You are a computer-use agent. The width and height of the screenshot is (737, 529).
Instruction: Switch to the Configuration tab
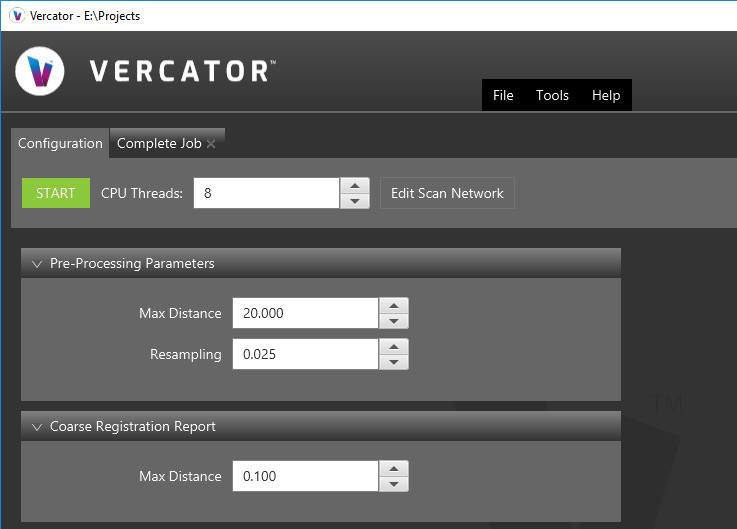60,143
